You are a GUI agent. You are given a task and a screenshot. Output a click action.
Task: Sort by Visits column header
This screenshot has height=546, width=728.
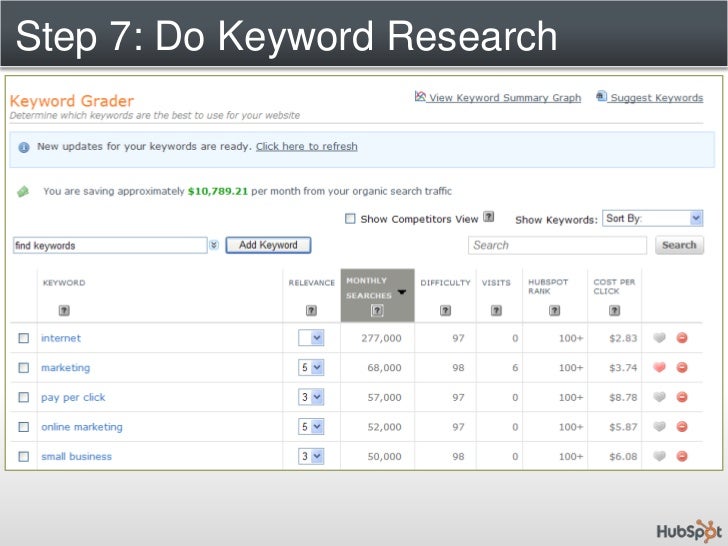[x=496, y=283]
